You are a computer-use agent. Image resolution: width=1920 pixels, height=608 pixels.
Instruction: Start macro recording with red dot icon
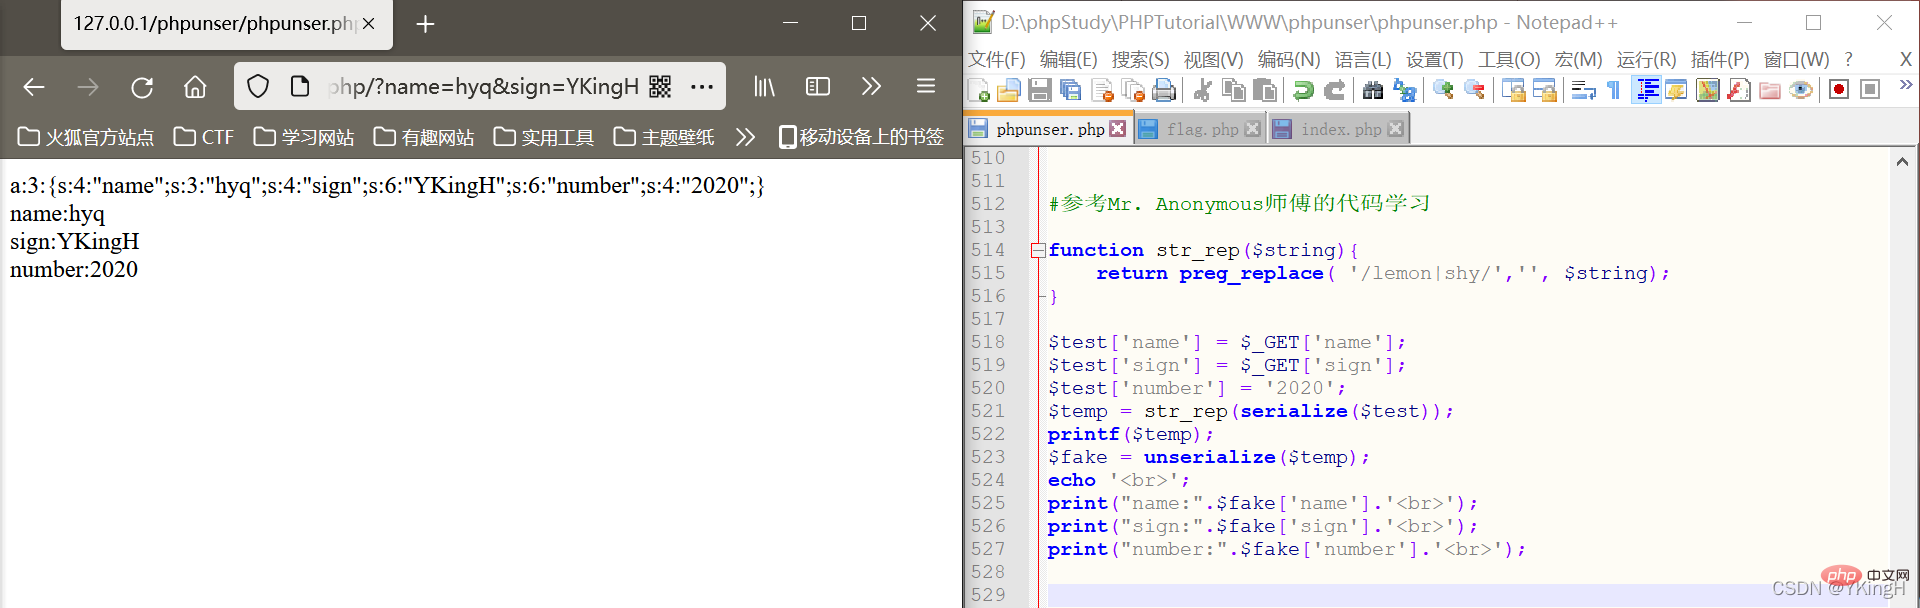(x=1838, y=90)
